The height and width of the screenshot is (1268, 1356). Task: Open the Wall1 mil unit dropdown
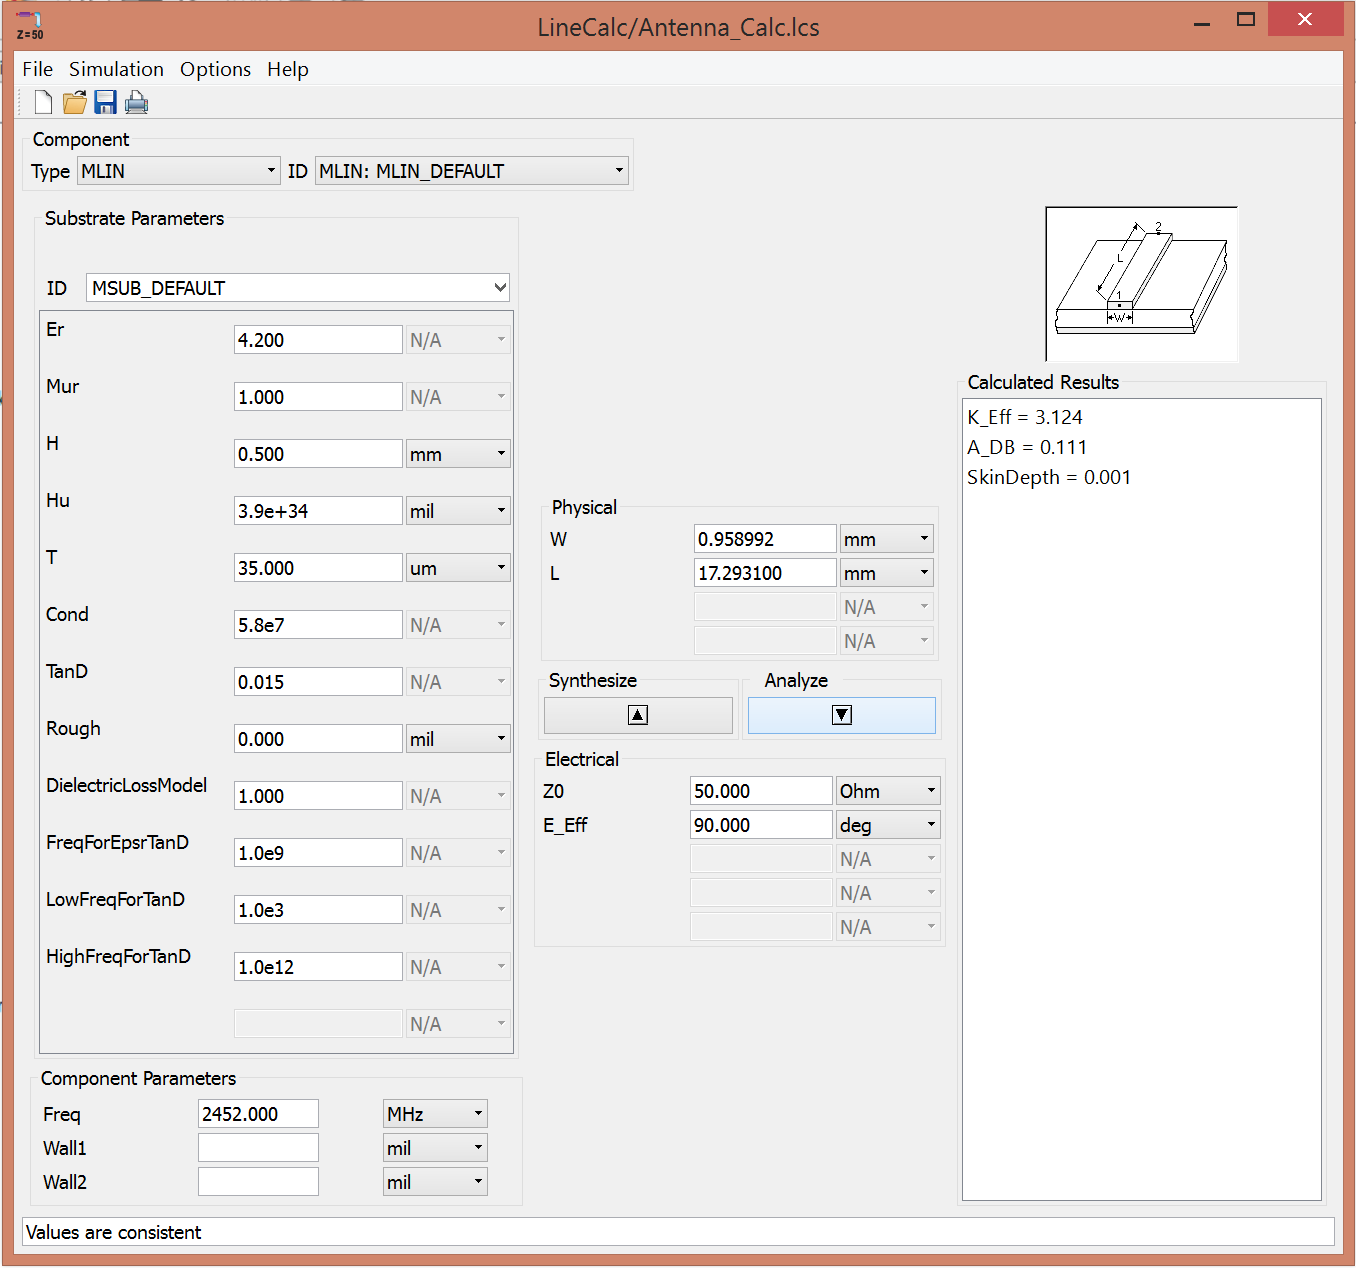435,1148
